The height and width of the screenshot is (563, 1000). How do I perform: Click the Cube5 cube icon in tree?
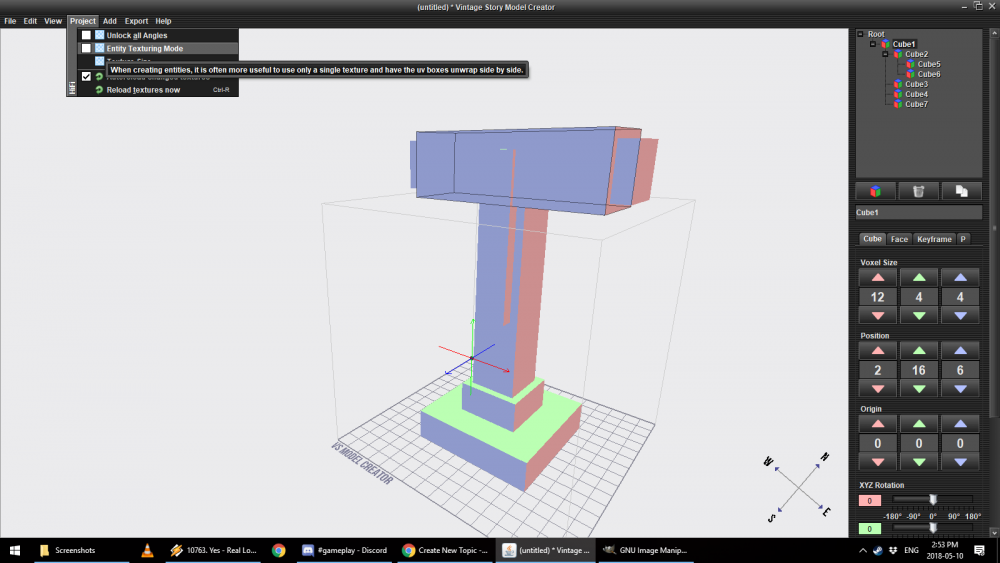click(909, 64)
